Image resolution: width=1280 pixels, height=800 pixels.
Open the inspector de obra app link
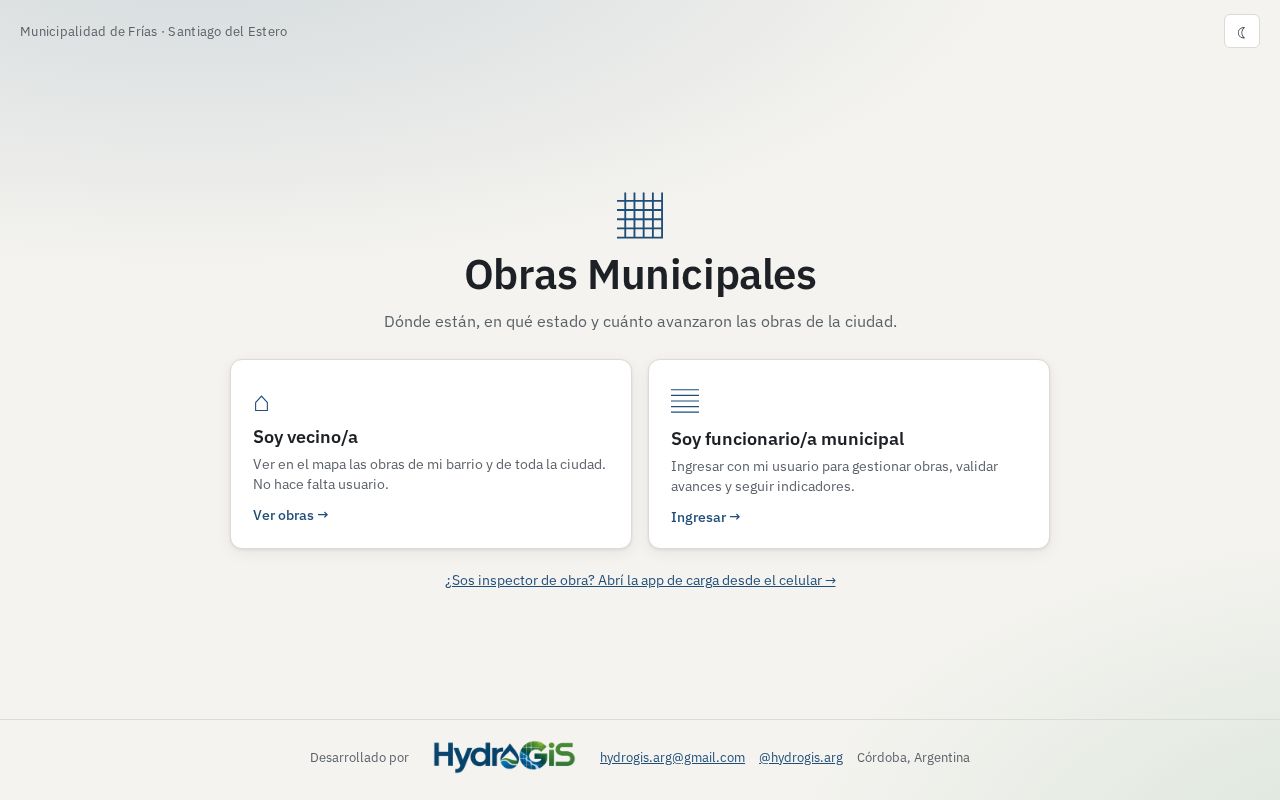640,580
